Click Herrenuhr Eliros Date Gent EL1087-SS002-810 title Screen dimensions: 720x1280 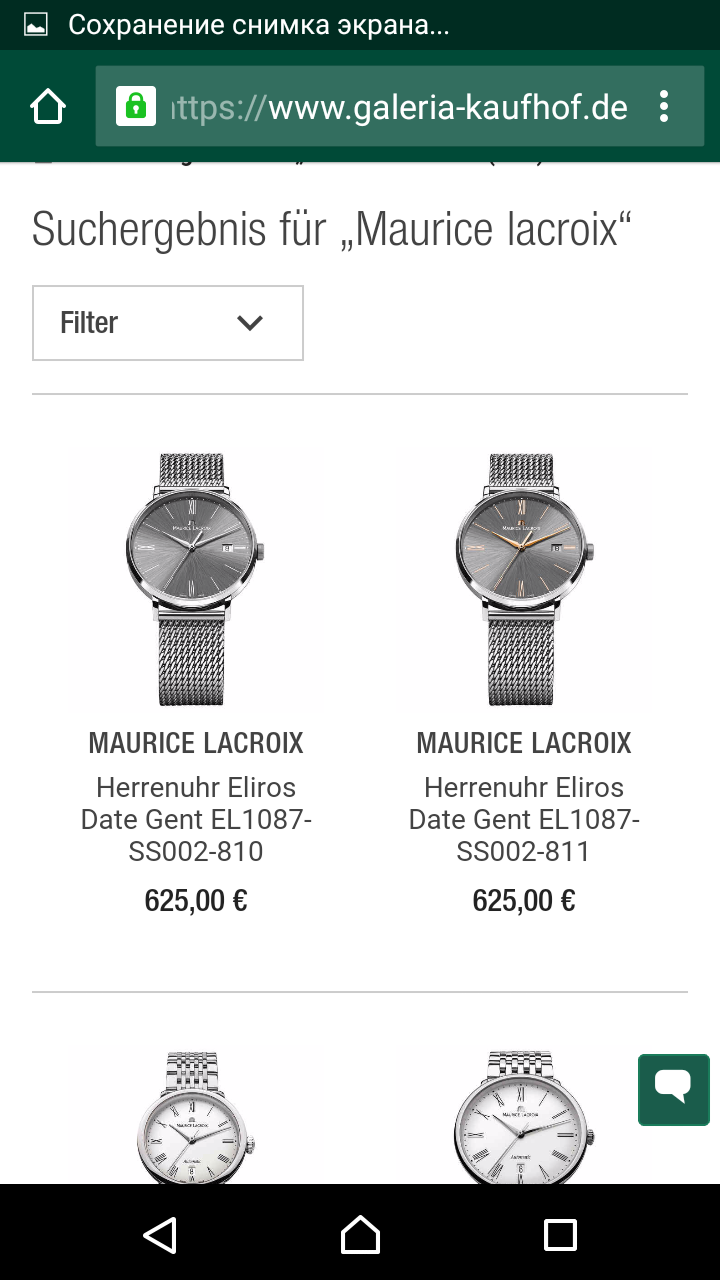(x=196, y=819)
